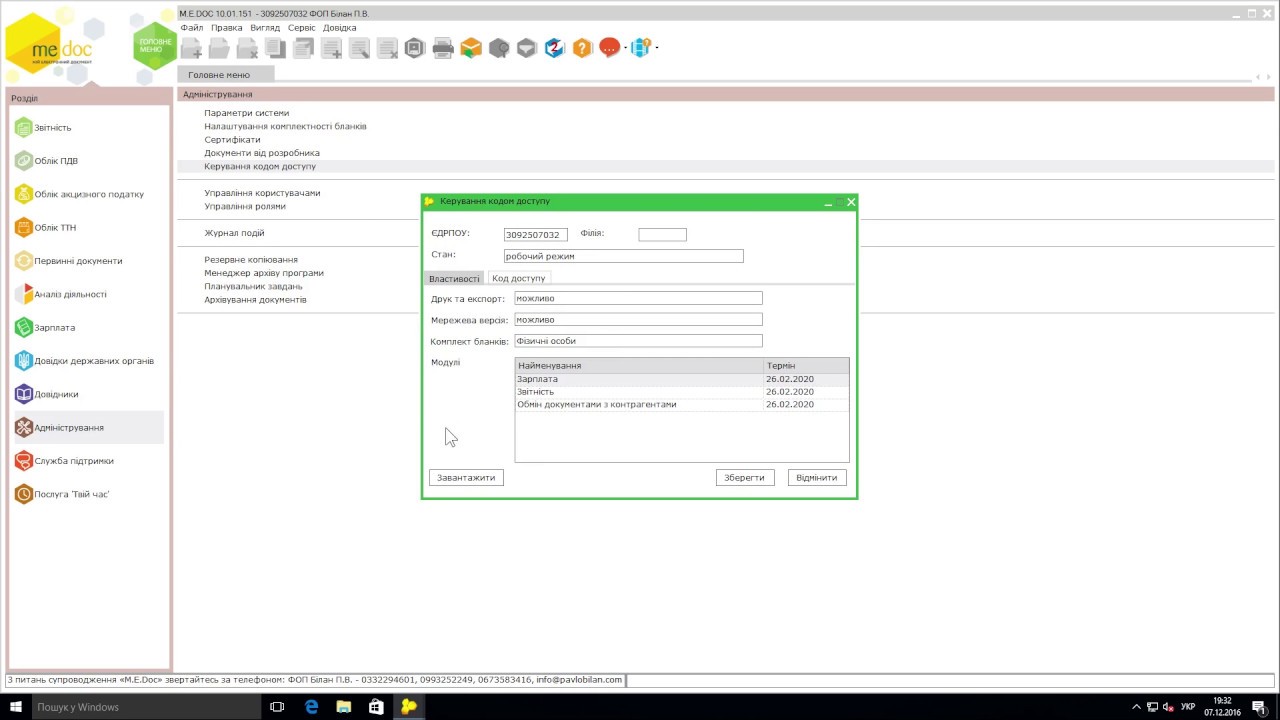Select Обмін документами з контрагентами row
This screenshot has width=1280, height=720.
(x=682, y=405)
